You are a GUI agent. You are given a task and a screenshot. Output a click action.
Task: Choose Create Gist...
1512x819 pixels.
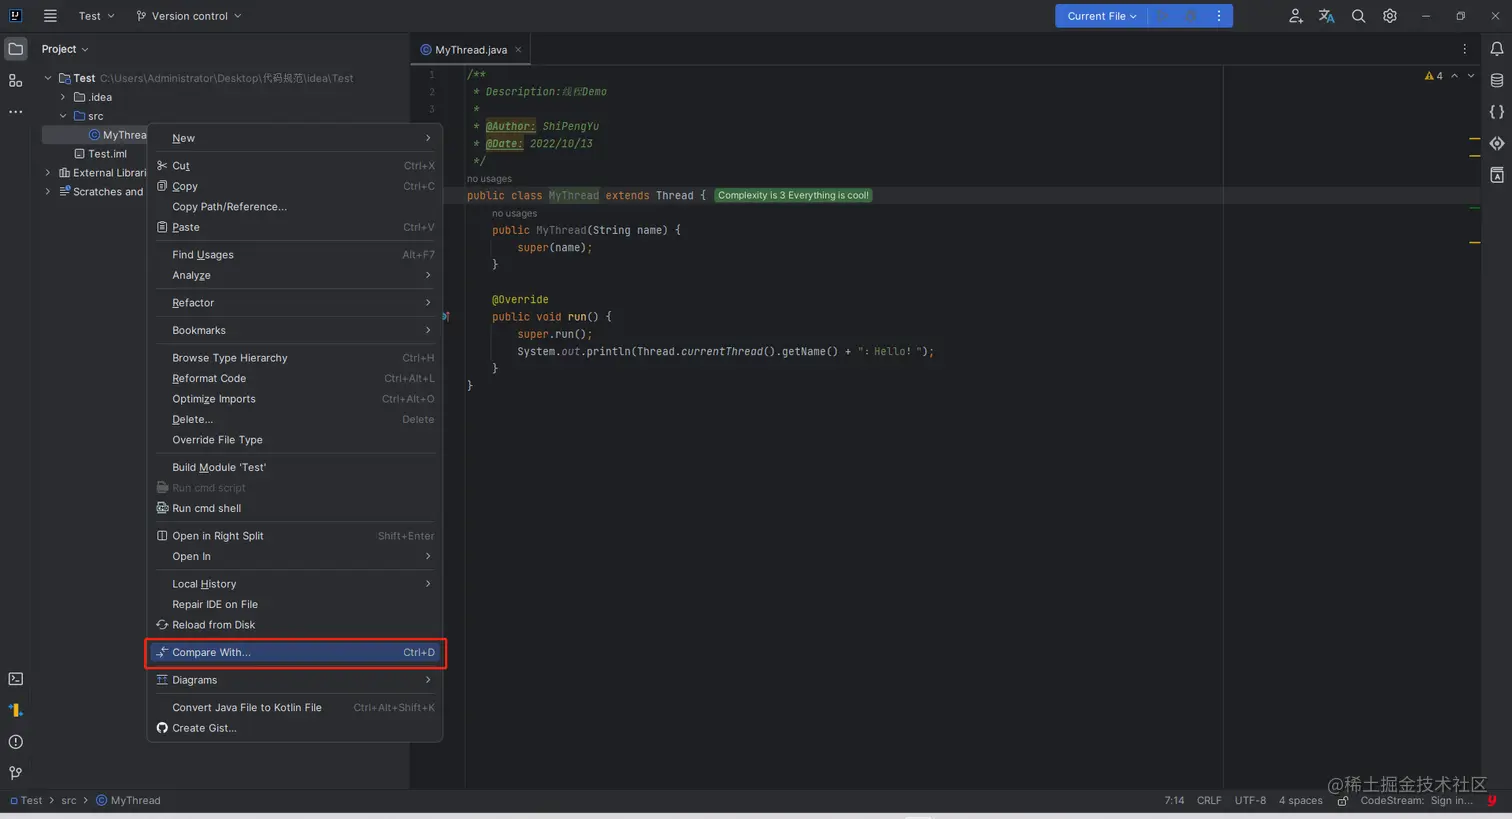[295, 728]
